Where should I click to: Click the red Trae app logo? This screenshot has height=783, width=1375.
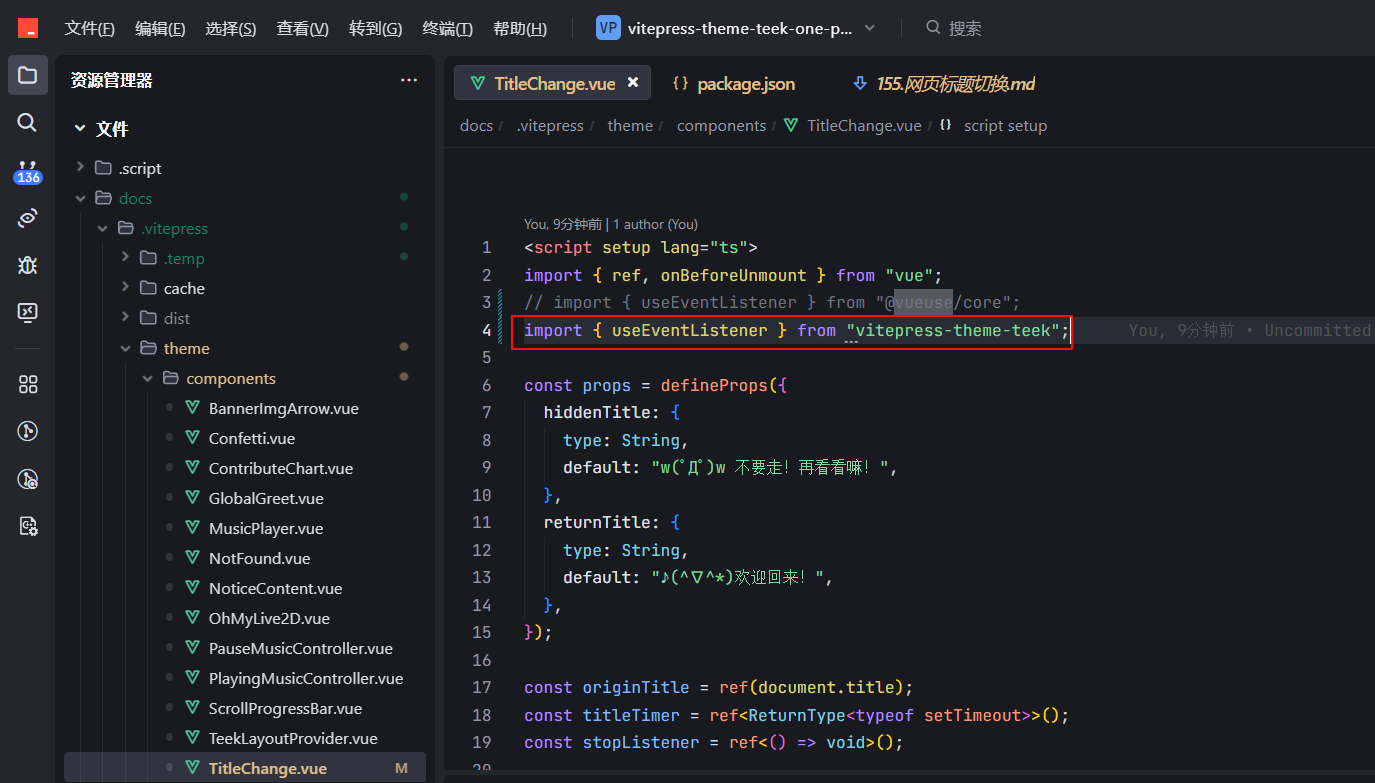(x=28, y=28)
